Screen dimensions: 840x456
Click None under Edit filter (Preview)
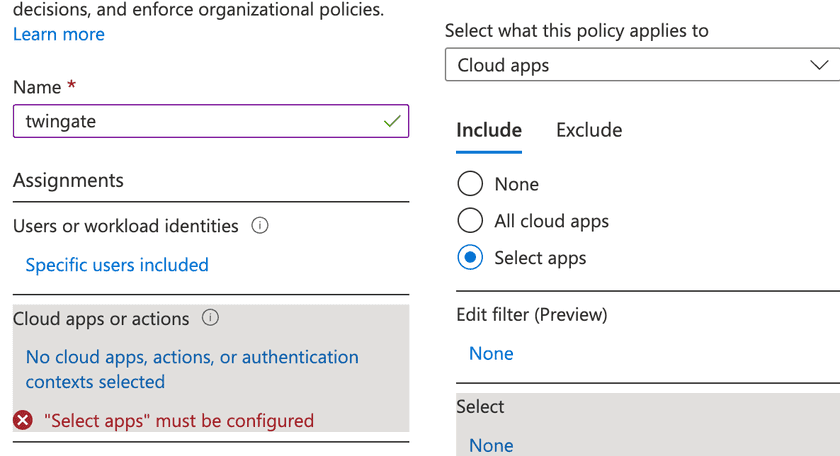[x=491, y=354]
